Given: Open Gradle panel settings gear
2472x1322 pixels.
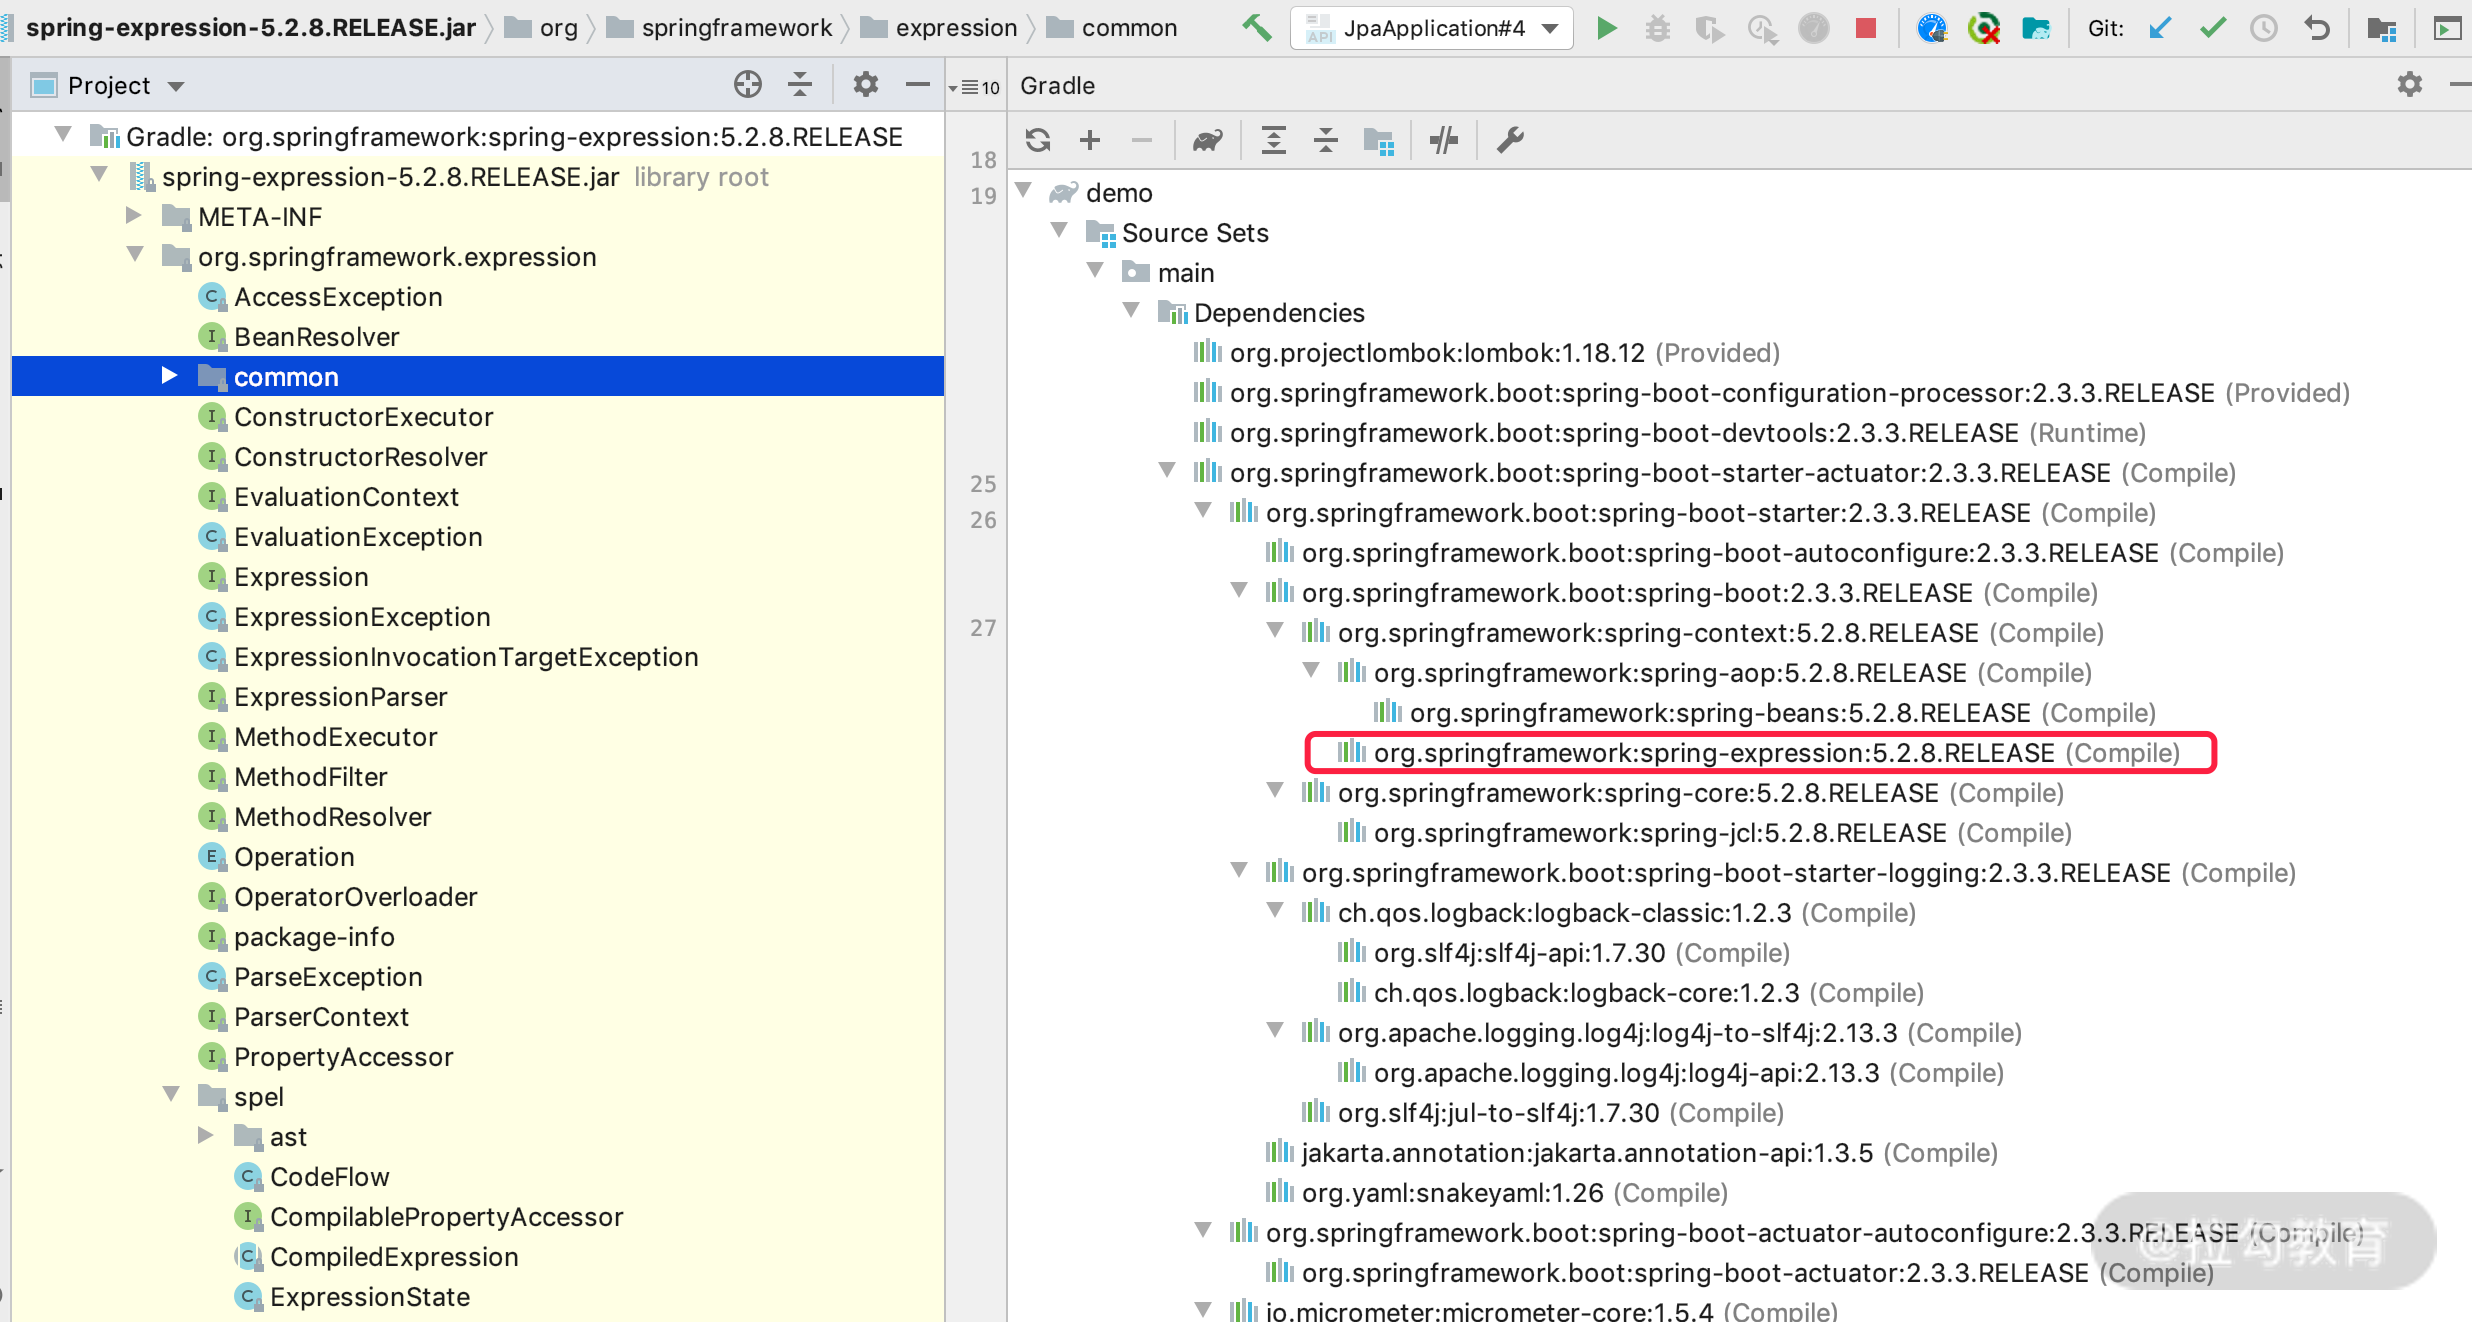Looking at the screenshot, I should 2409,85.
